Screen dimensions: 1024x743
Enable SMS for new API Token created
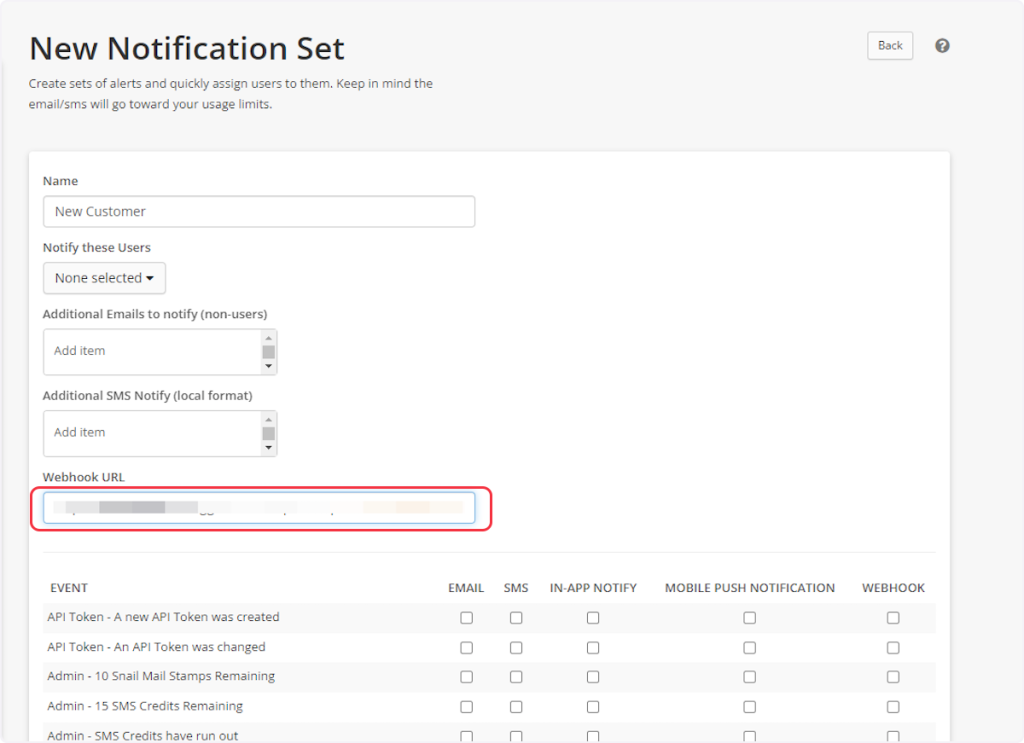coord(516,618)
